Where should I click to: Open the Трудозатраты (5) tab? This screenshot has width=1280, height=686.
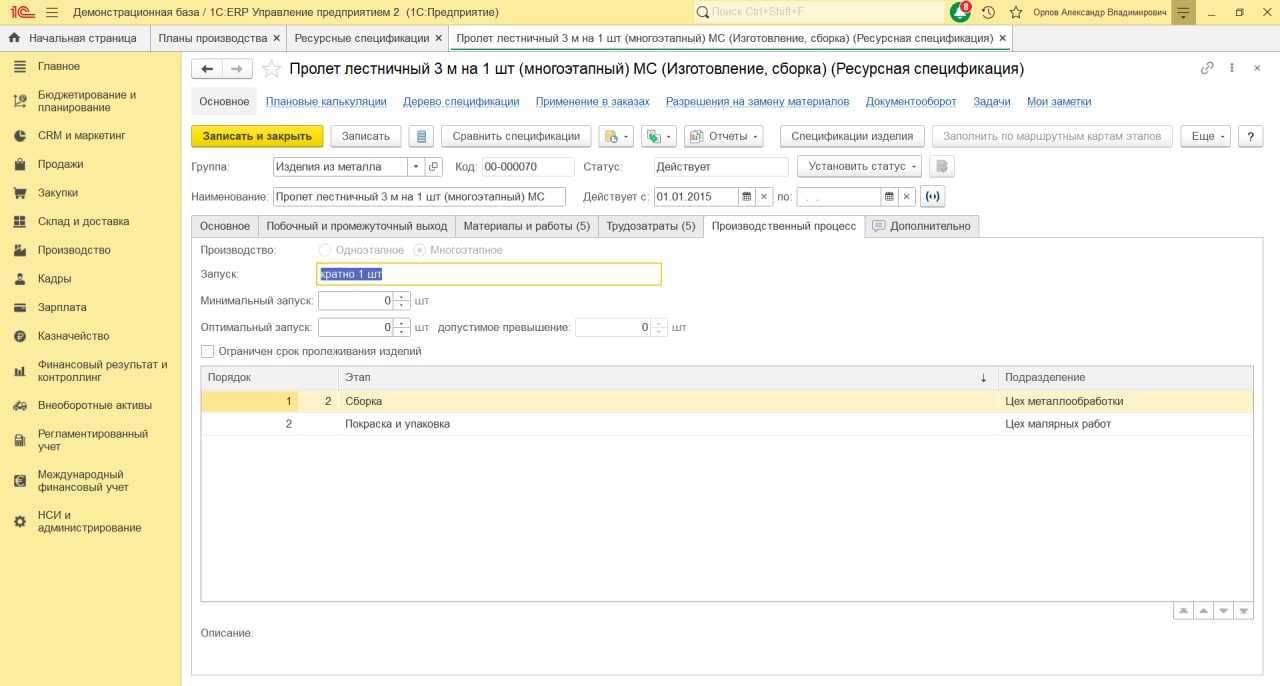click(650, 226)
